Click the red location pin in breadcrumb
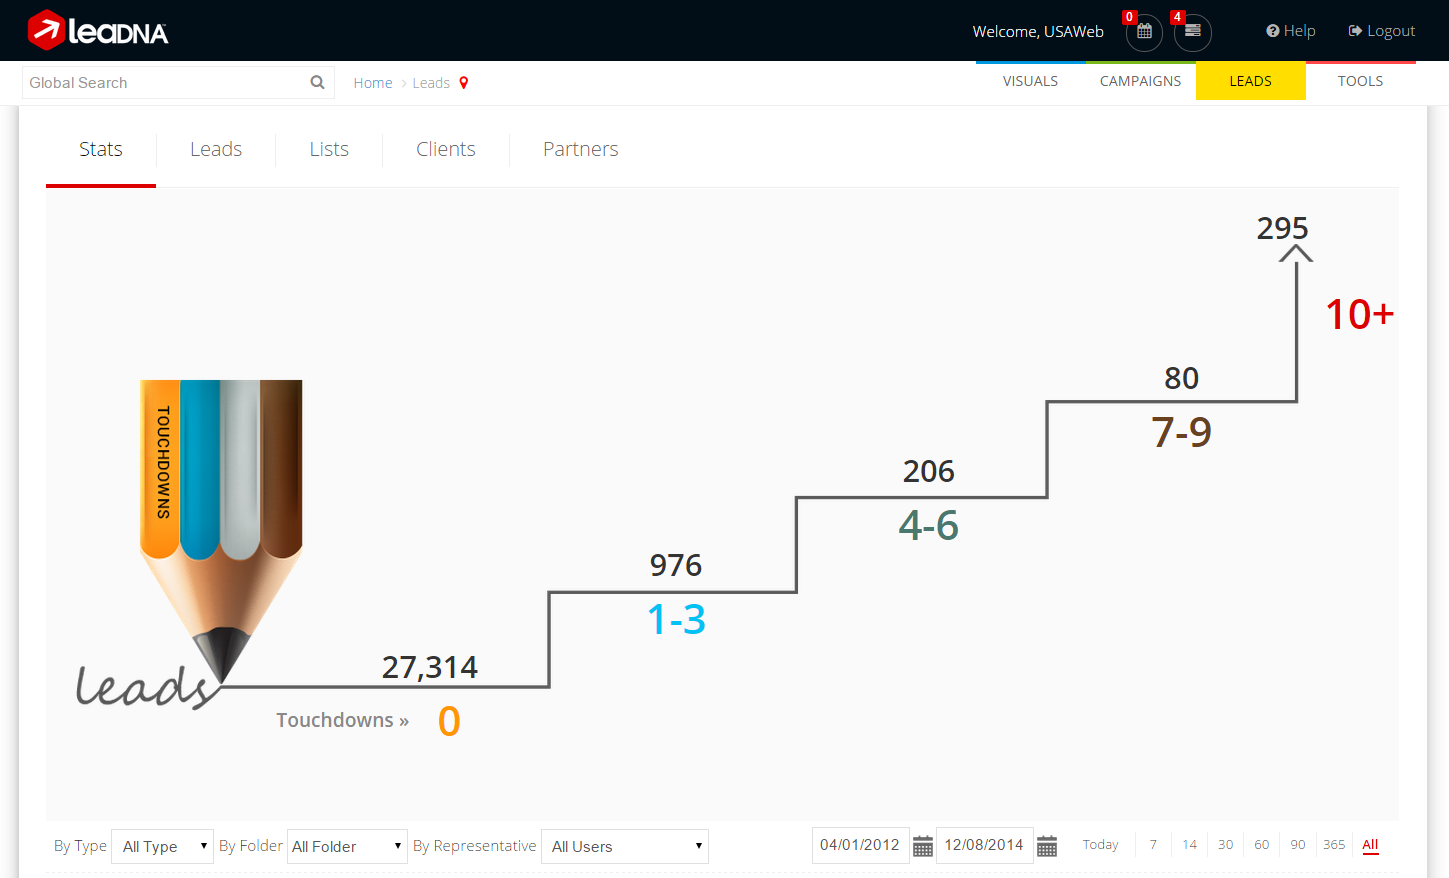The width and height of the screenshot is (1449, 878). pos(464,83)
